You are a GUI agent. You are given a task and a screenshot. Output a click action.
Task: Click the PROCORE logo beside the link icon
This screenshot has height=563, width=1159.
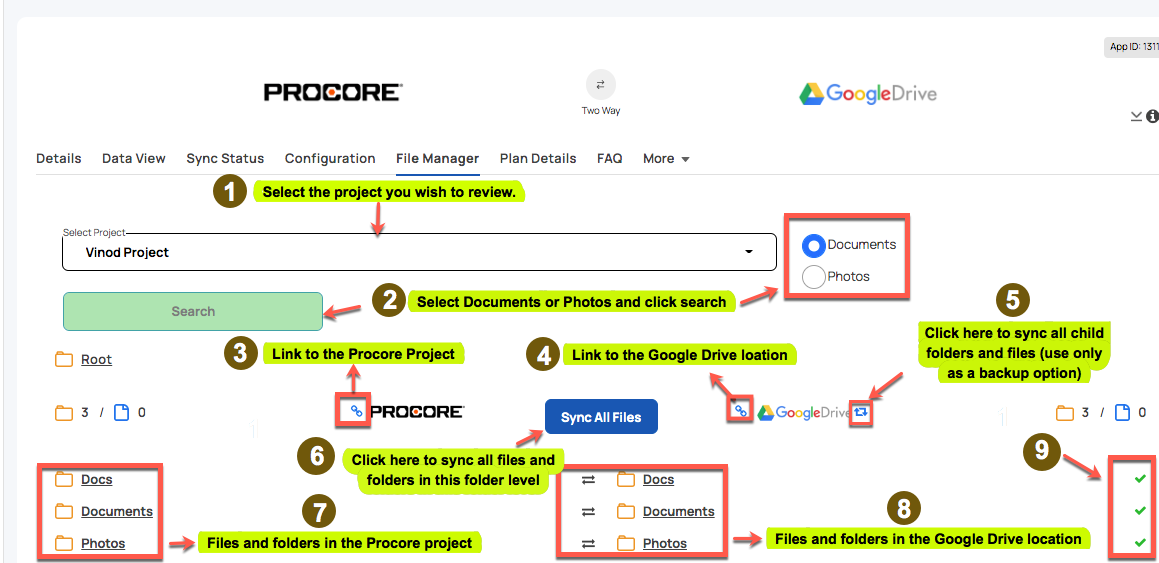pyautogui.click(x=416, y=412)
